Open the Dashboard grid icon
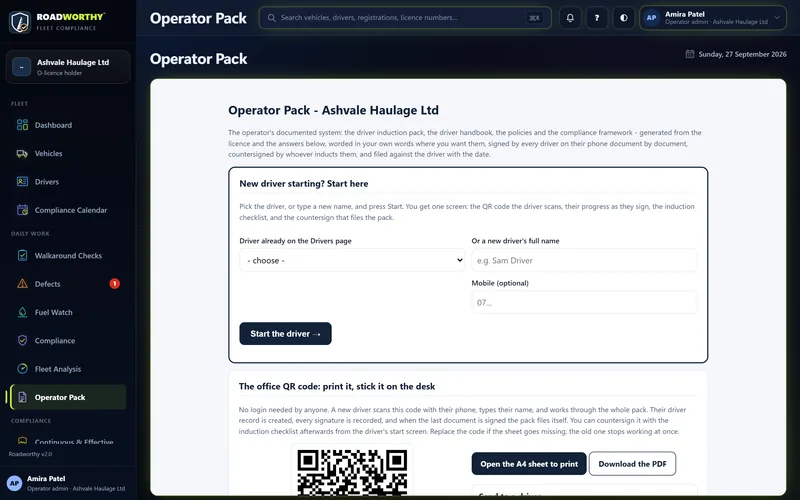 click(22, 125)
